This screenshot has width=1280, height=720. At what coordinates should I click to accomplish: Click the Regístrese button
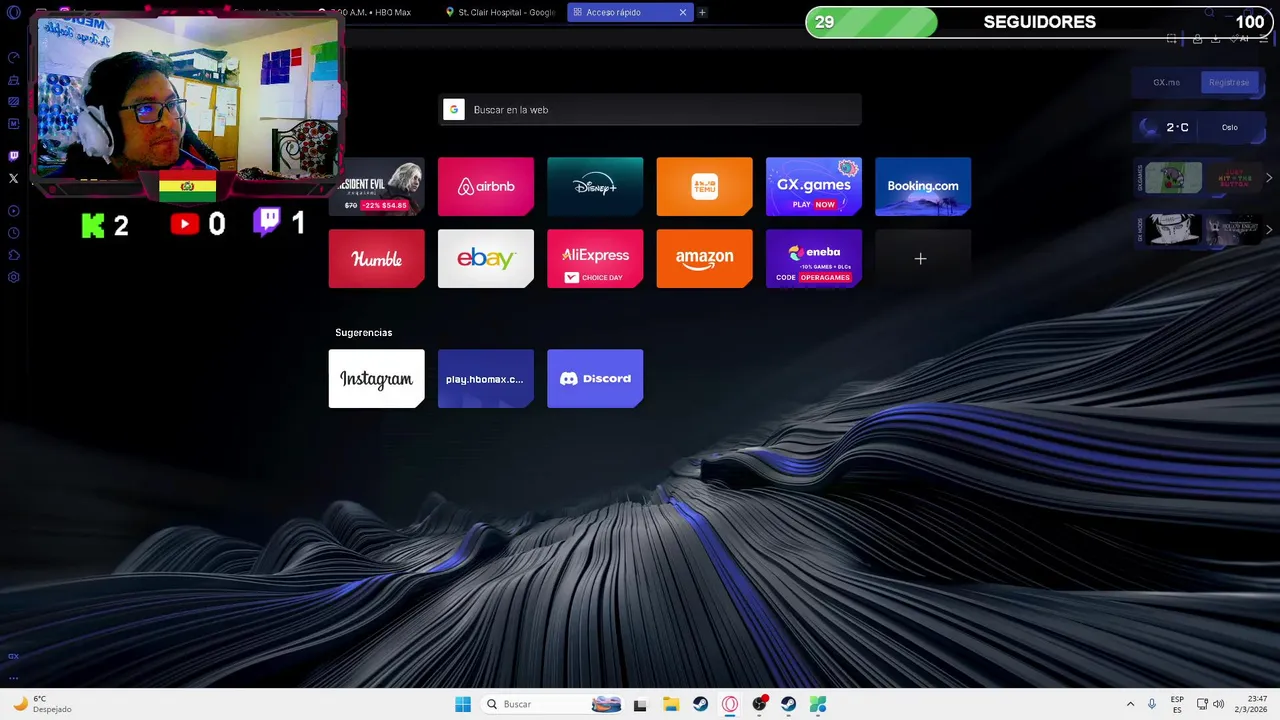[x=1229, y=83]
